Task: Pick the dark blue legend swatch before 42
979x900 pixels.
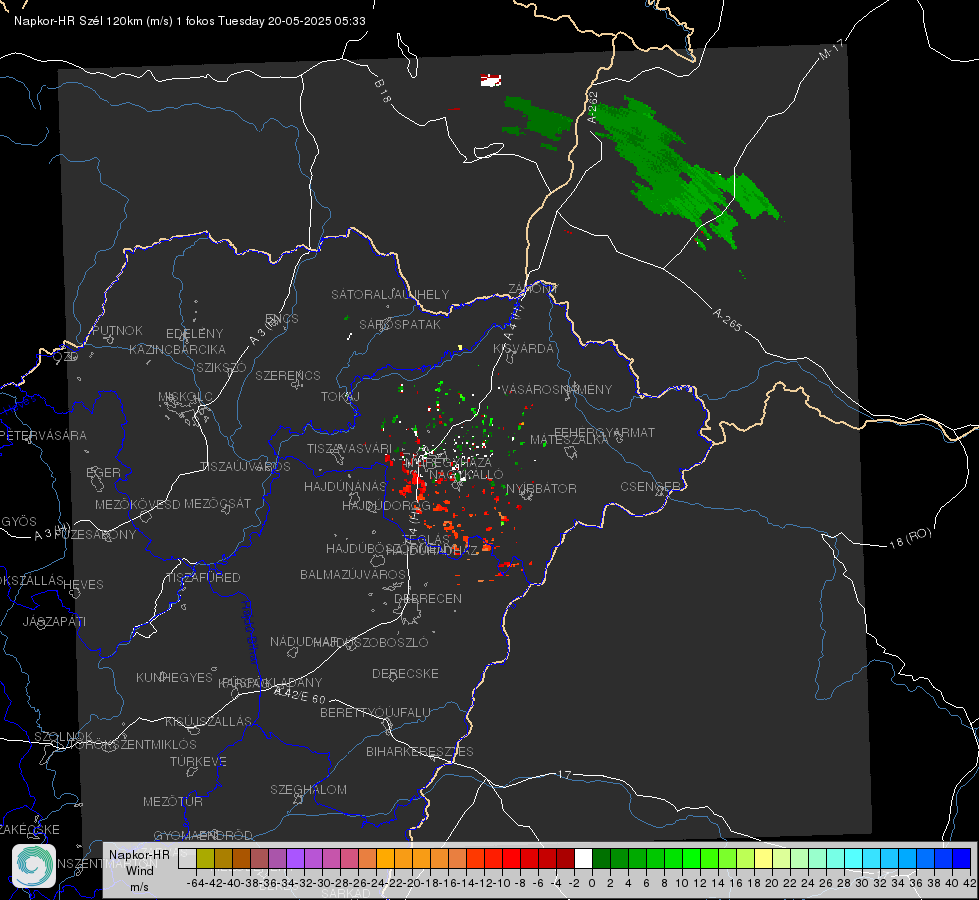Action: (x=962, y=858)
